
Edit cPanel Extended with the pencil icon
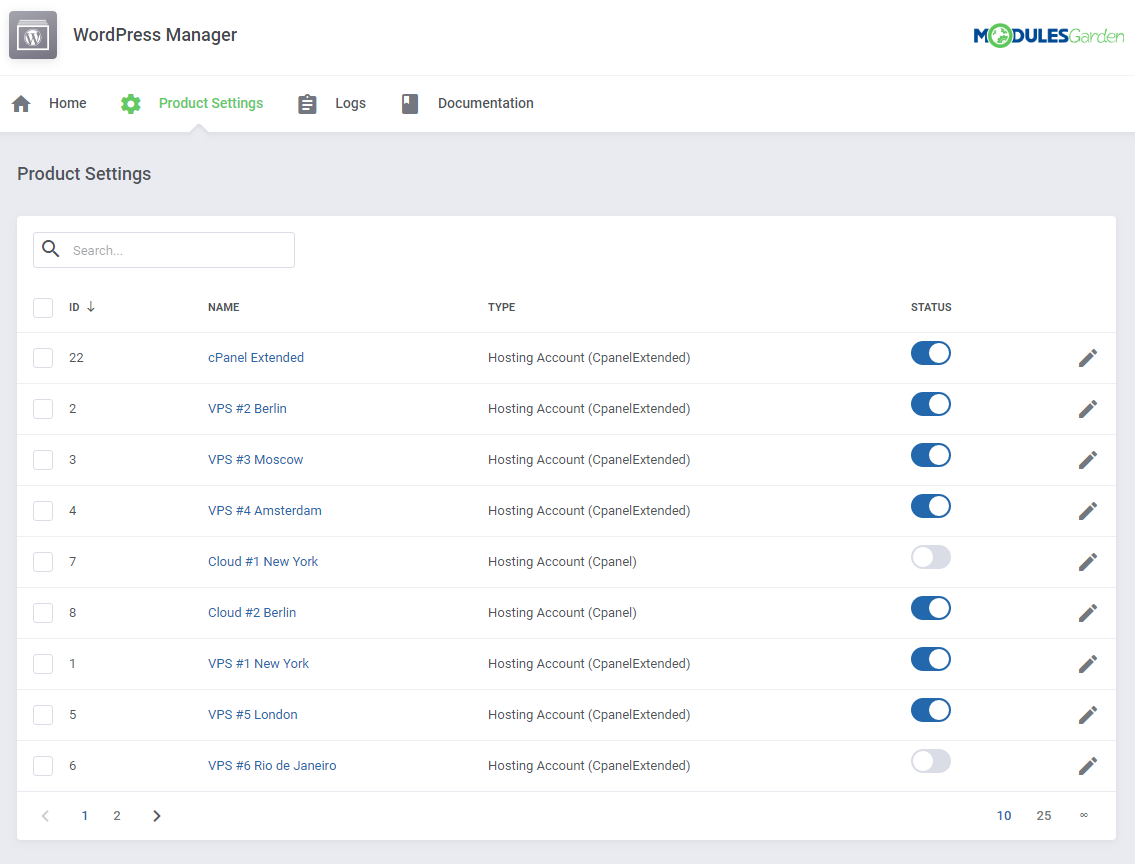[1087, 358]
